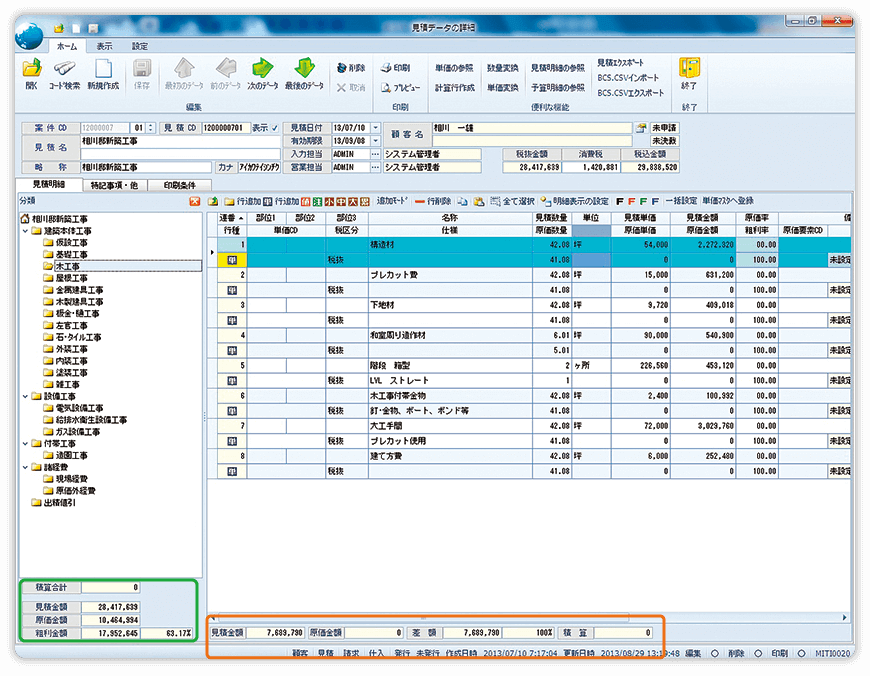Click 単価マスタへ登録 in detail toolbar

tap(728, 201)
